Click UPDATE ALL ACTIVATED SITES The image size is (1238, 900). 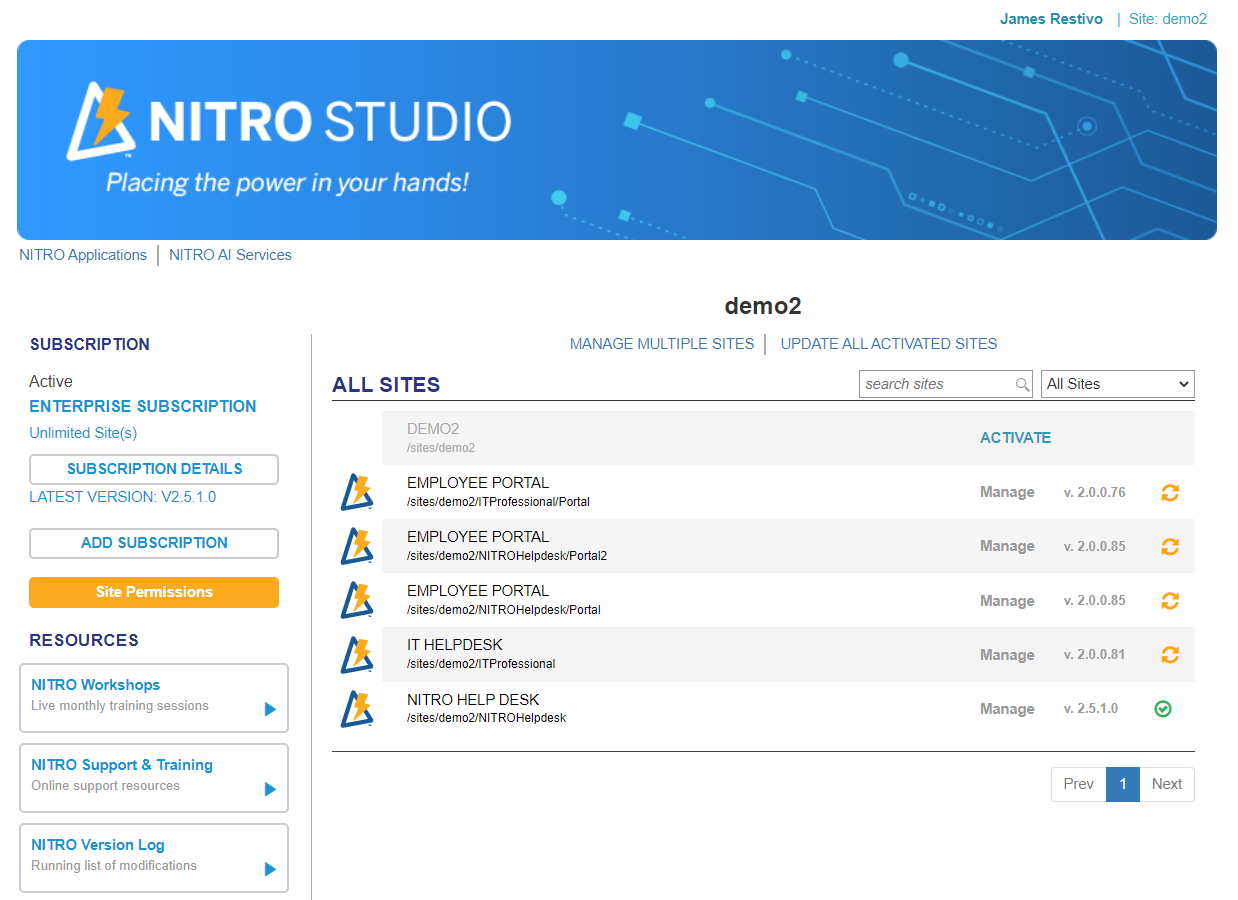click(x=888, y=343)
